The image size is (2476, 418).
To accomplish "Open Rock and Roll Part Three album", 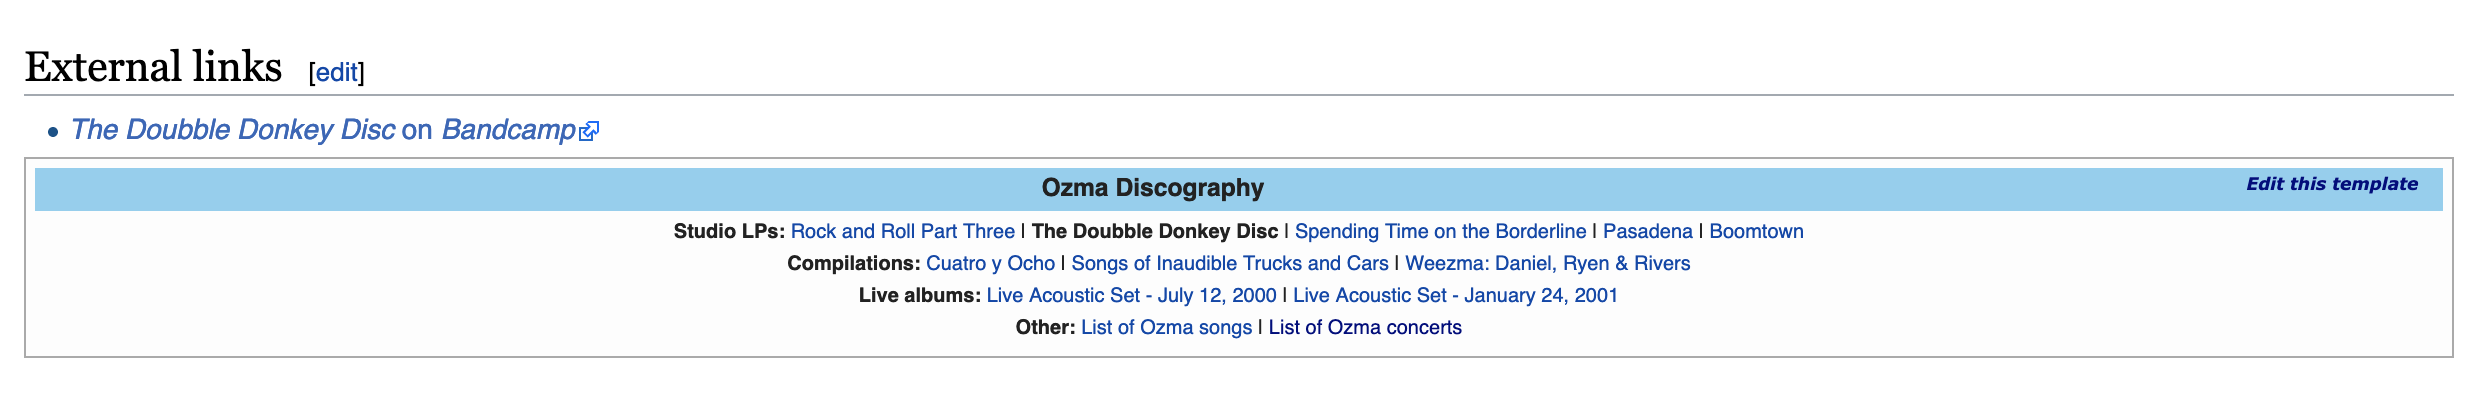I will tap(902, 231).
